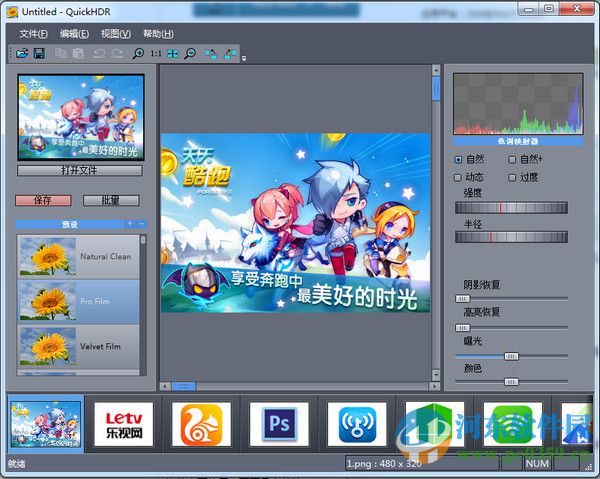
Task: Select the Velvet Film preset
Action: click(x=78, y=347)
